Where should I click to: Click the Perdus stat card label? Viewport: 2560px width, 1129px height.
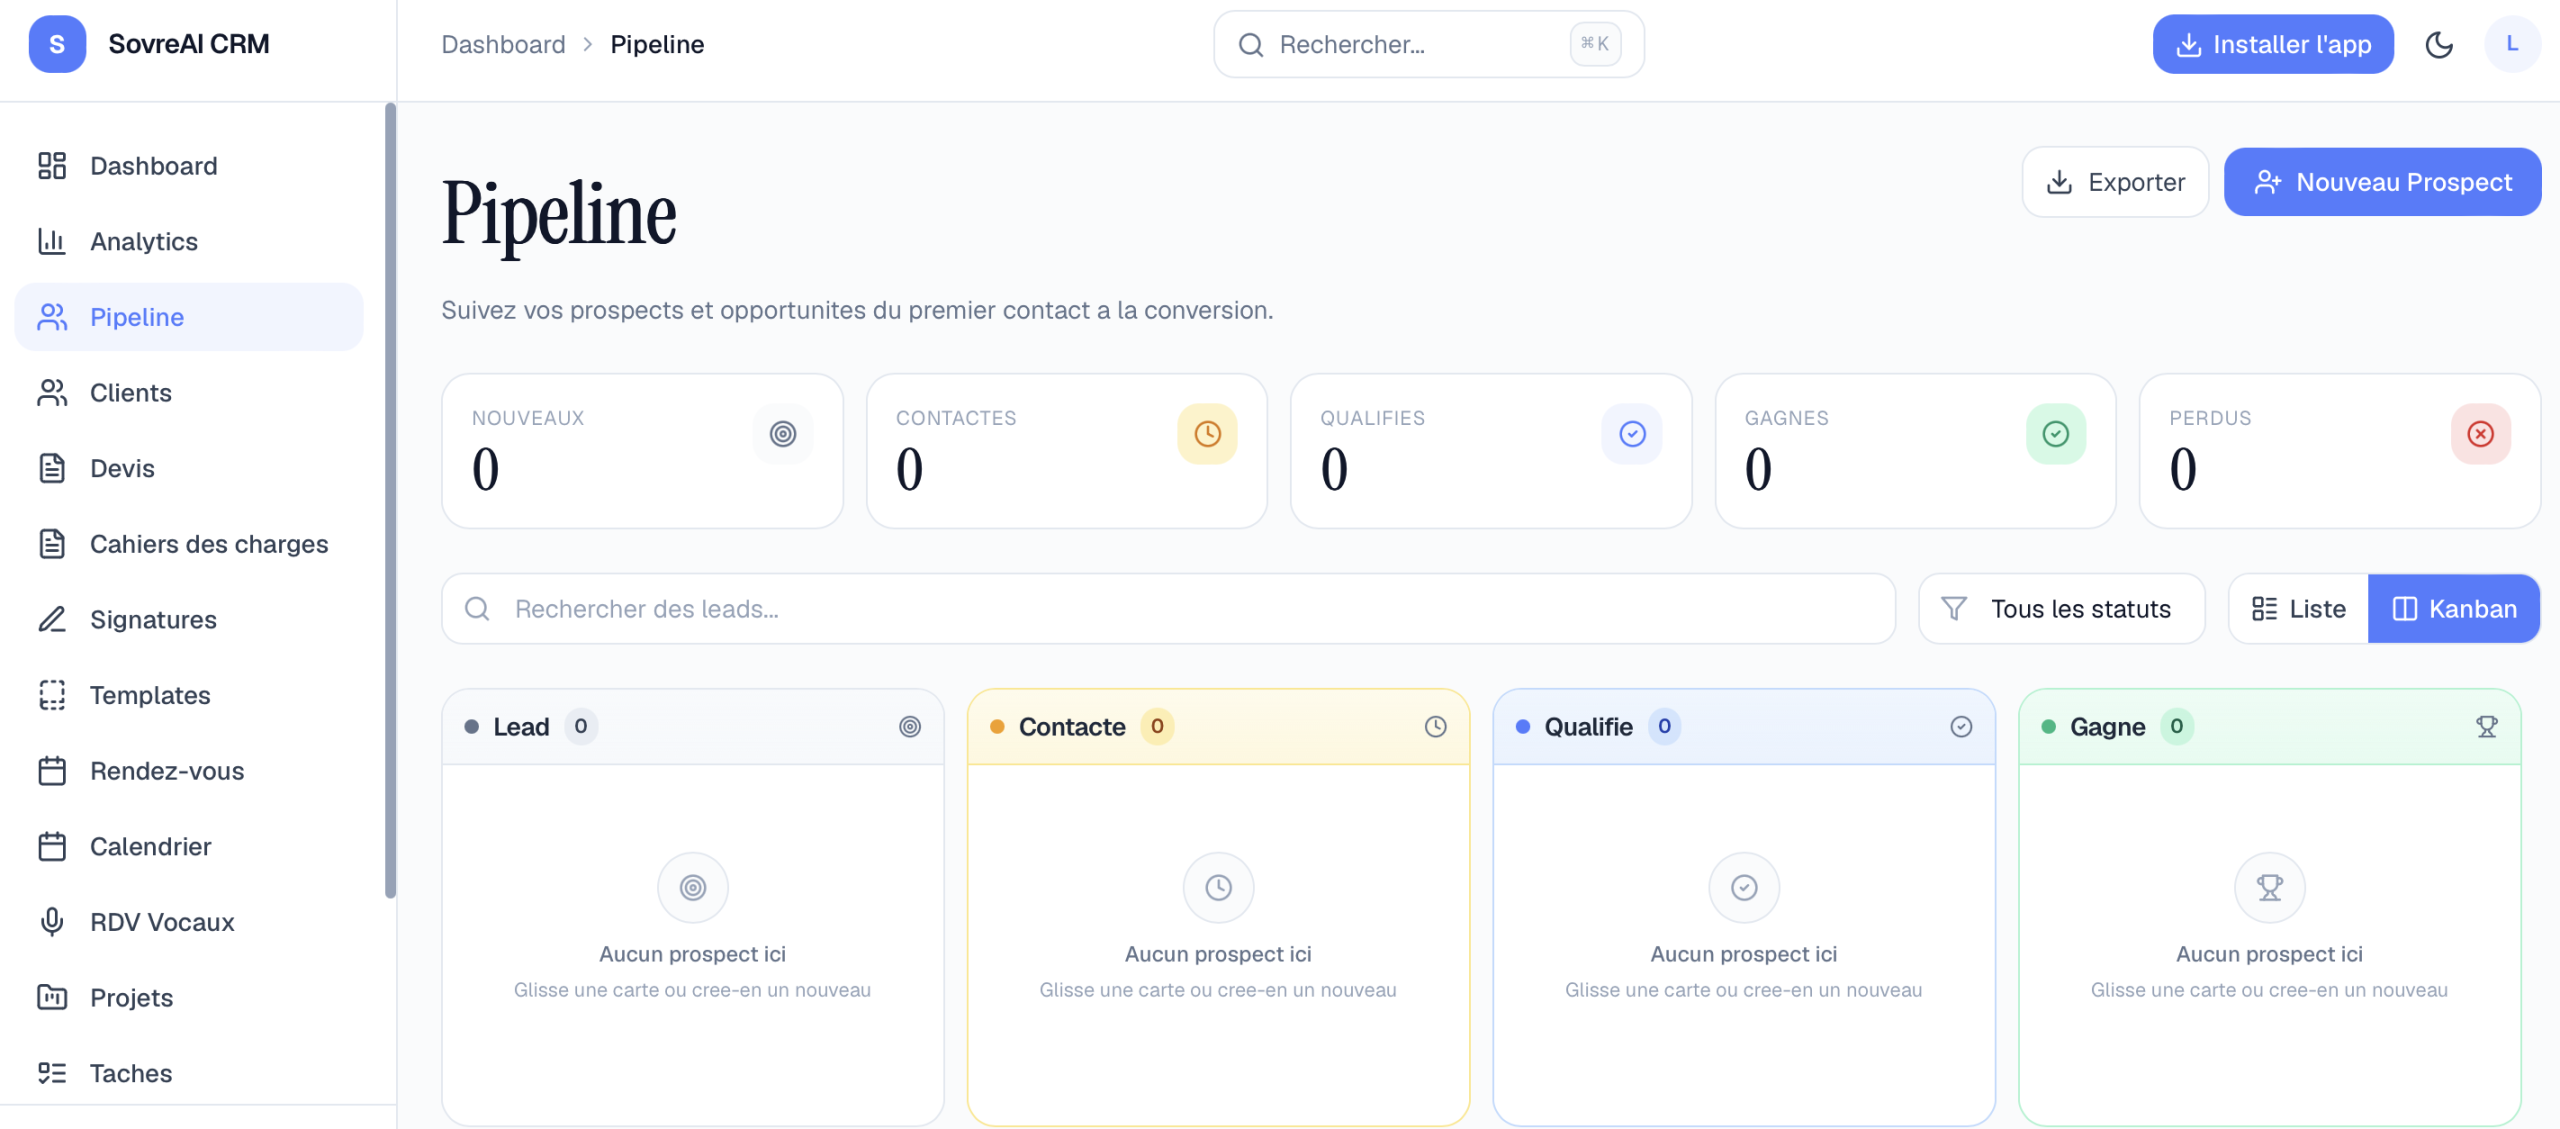click(2210, 418)
